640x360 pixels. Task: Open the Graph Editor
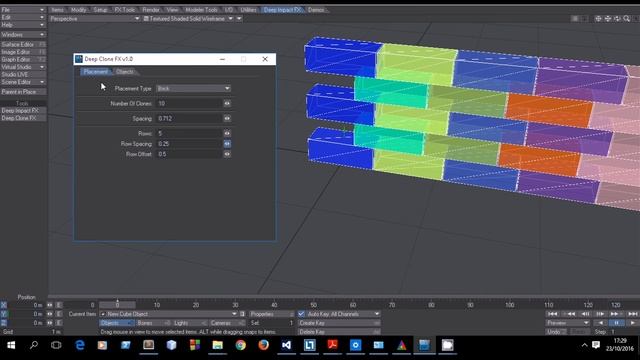coord(23,60)
